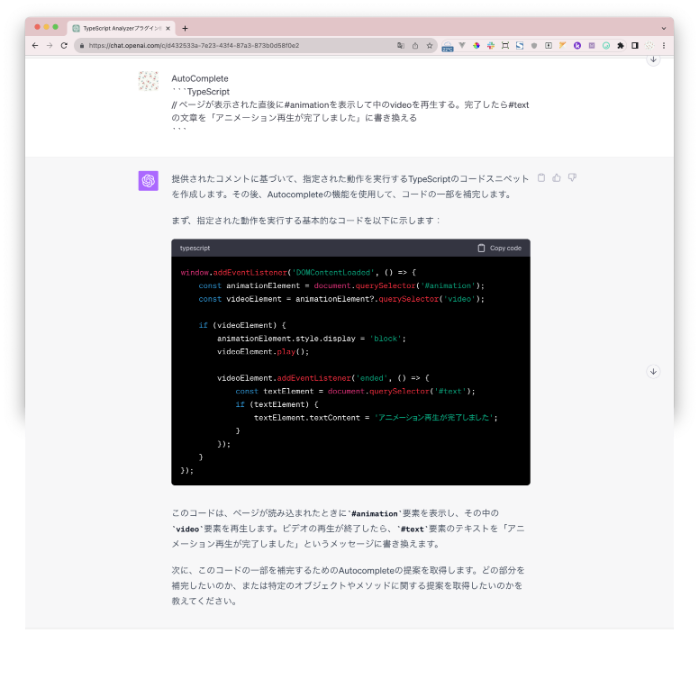This screenshot has width=699, height=697.
Task: Reload the page with the refresh icon
Action: 64,45
